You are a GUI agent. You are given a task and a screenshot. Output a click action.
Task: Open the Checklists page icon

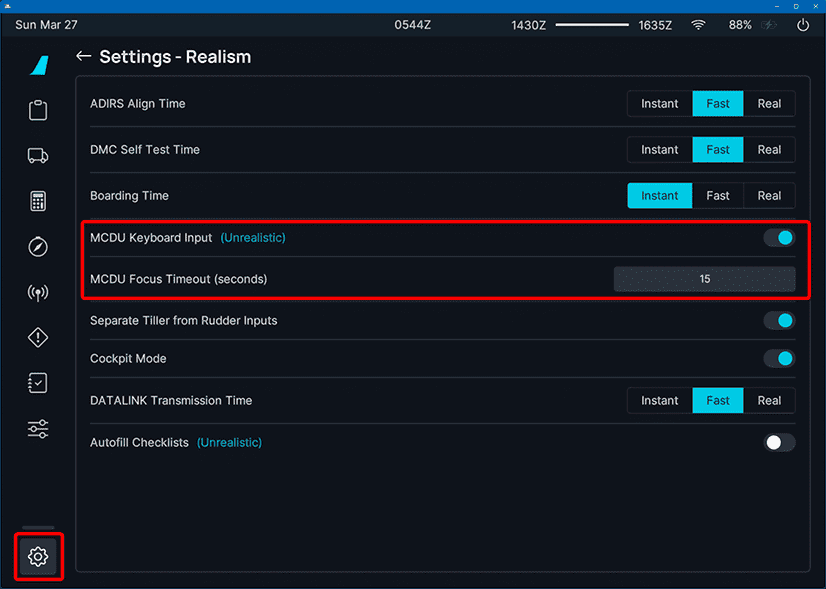coord(38,383)
